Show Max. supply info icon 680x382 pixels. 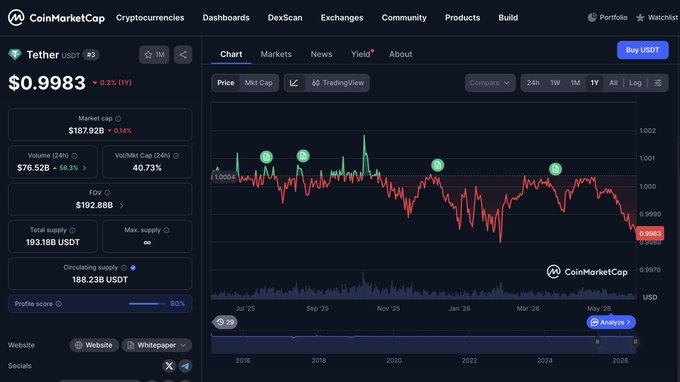167,230
